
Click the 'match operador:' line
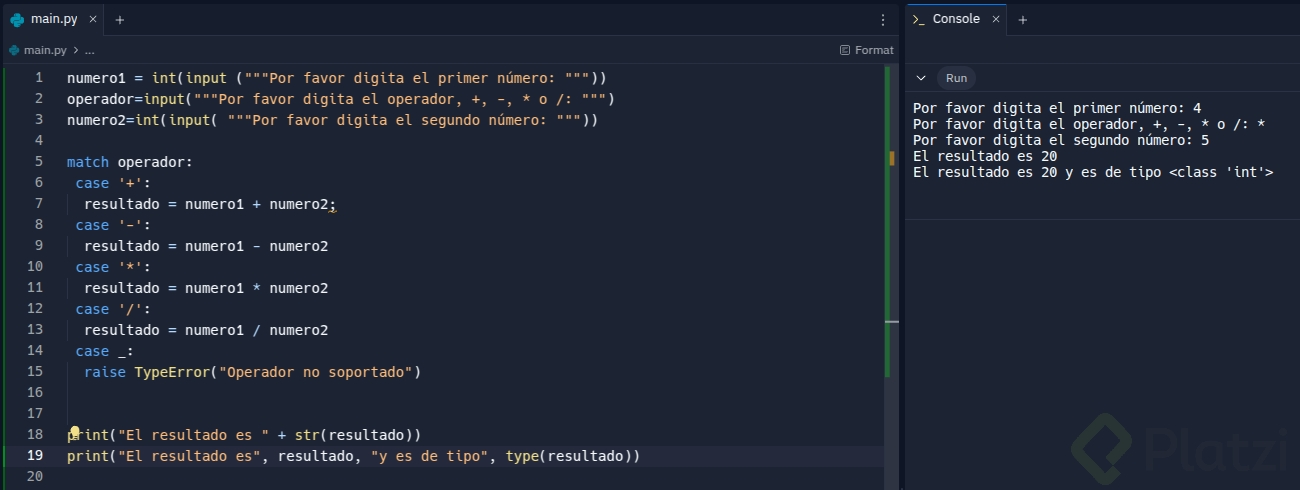(x=129, y=161)
